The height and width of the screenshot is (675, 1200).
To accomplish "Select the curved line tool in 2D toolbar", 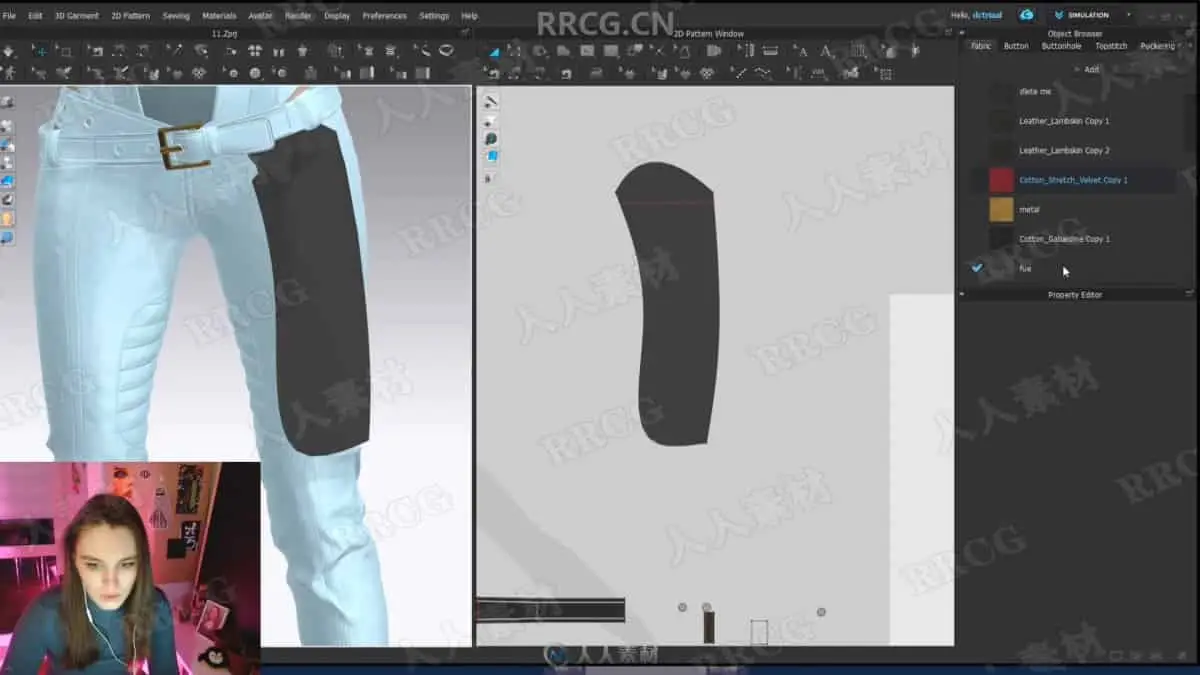I will (763, 73).
